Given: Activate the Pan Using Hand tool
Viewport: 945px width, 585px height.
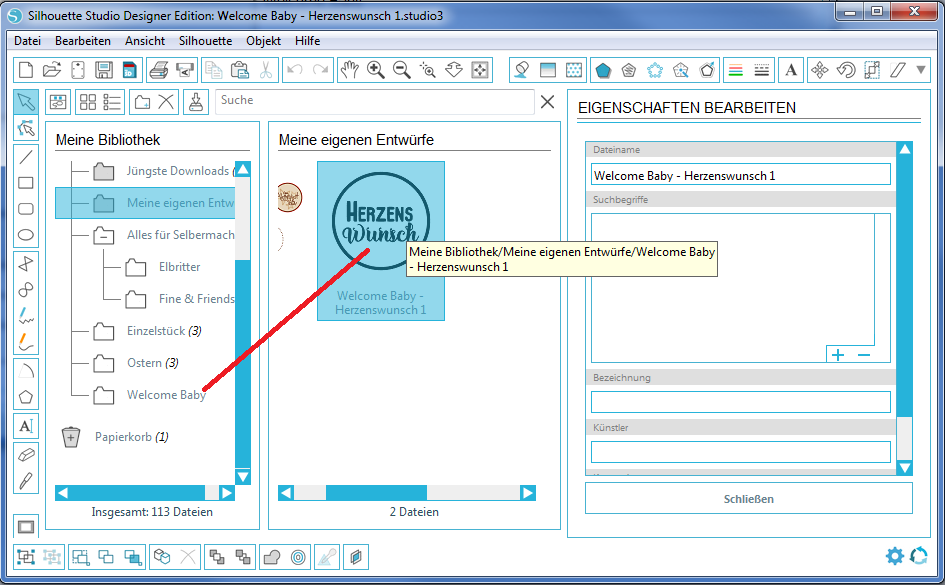Looking at the screenshot, I should pos(351,70).
